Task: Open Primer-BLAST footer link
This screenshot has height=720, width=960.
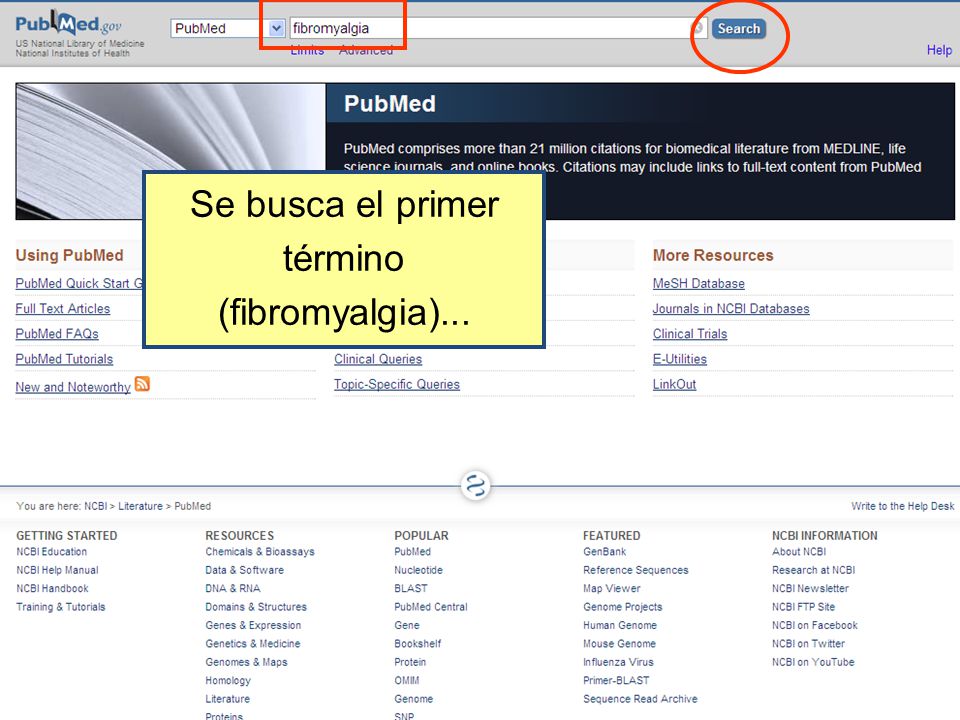Action: tap(616, 680)
